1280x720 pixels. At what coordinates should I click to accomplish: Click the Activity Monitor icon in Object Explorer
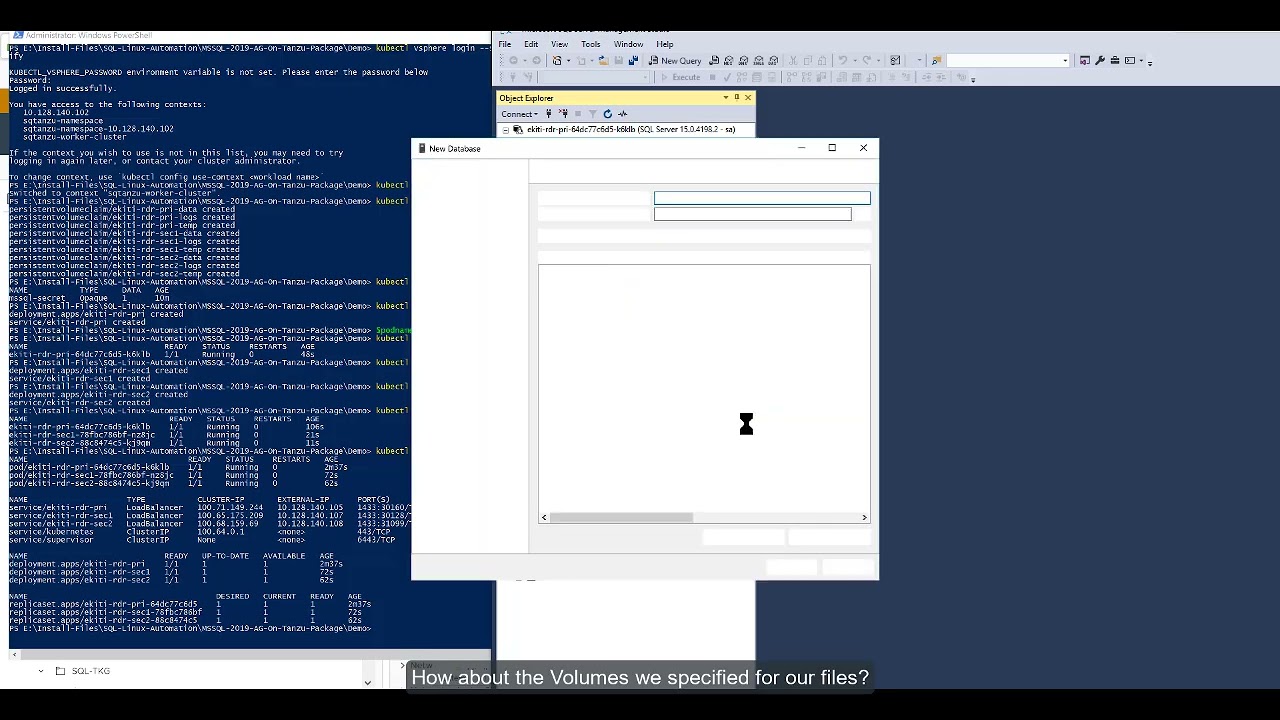622,114
